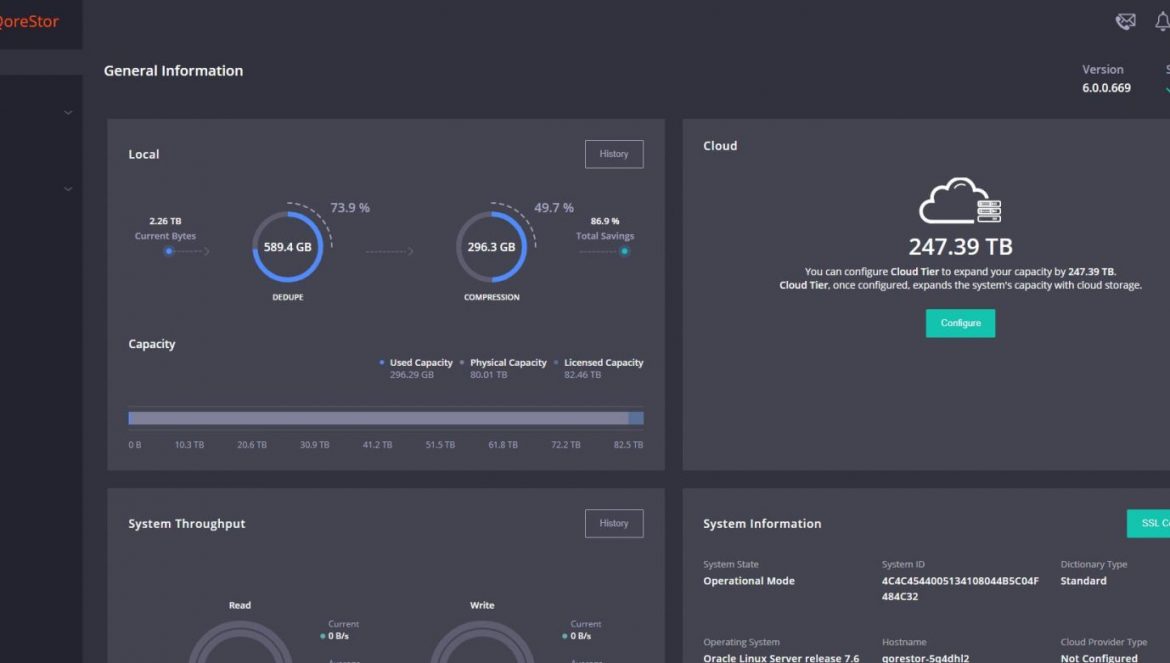Click the 49.7 % compression percentage
The image size is (1170, 663).
point(554,208)
